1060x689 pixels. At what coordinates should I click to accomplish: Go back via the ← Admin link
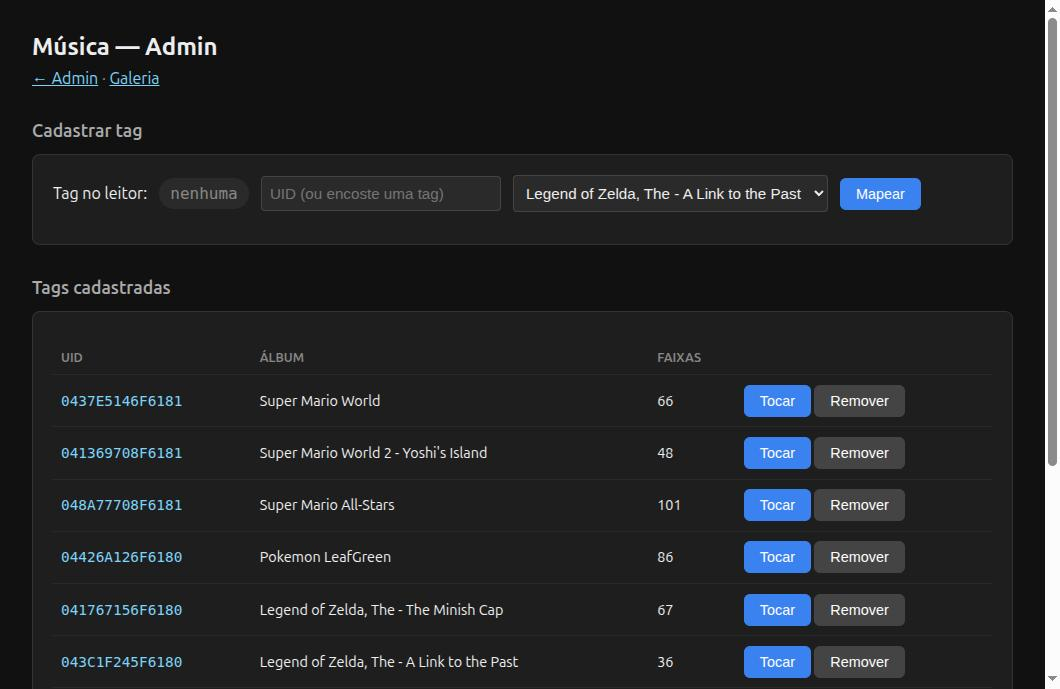65,78
